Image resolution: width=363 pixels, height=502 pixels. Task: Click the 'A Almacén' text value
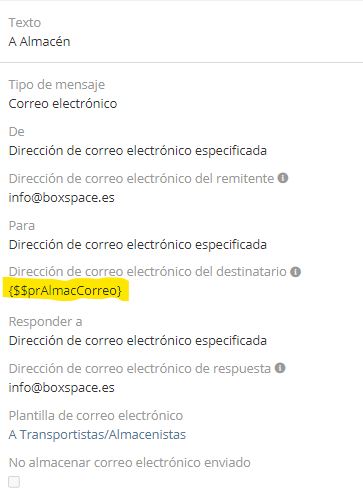[39, 42]
